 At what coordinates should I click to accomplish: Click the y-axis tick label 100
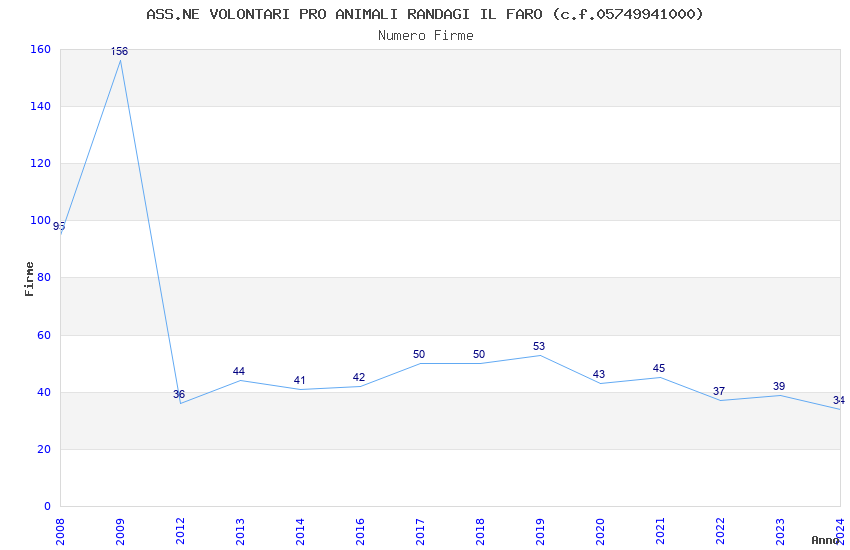point(41,220)
